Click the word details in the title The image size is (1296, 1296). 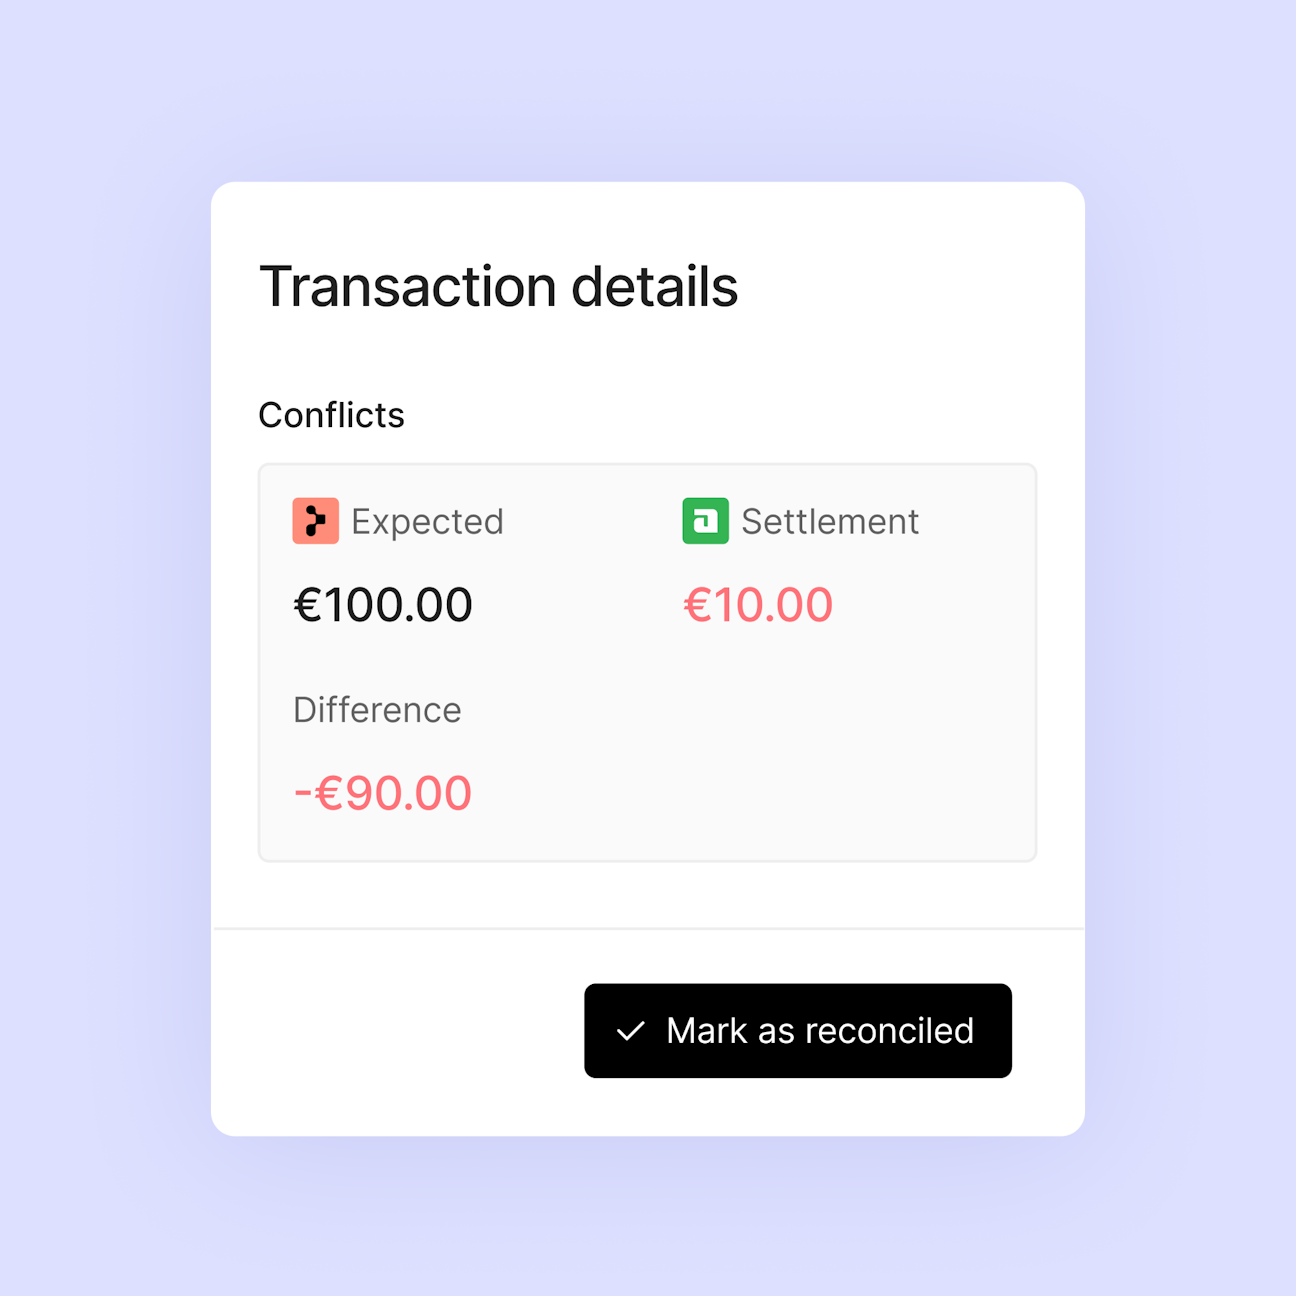(655, 287)
